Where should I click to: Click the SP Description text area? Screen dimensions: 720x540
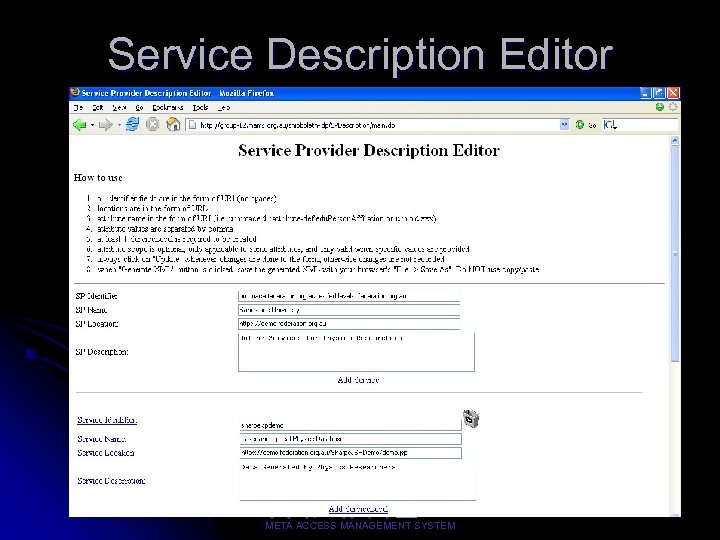(x=356, y=352)
